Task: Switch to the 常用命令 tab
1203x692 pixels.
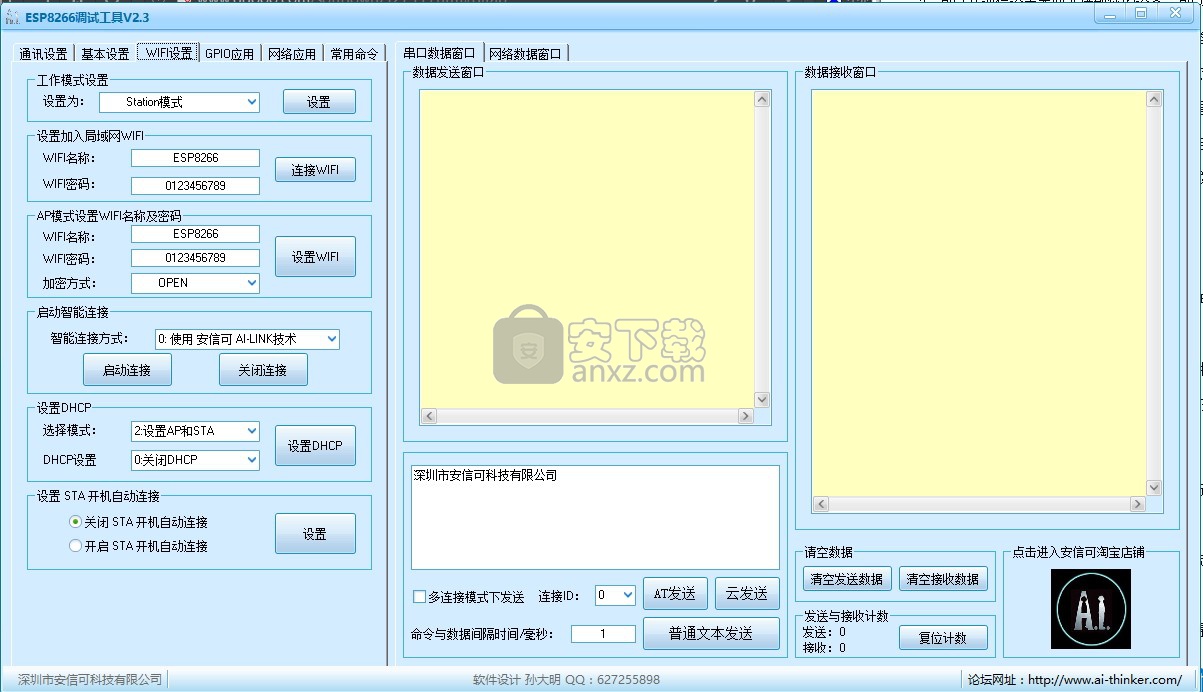Action: pyautogui.click(x=354, y=54)
